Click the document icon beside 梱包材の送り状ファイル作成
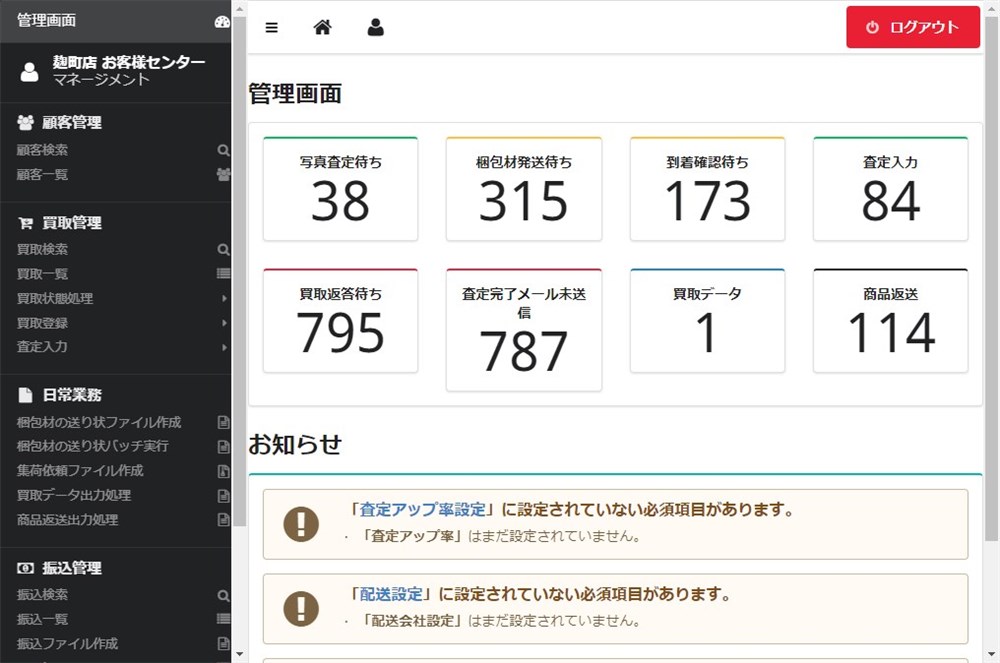The height and width of the screenshot is (663, 1000). pyautogui.click(x=222, y=422)
